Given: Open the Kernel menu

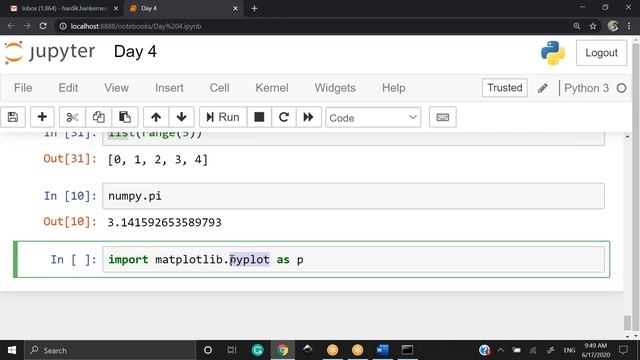Looking at the screenshot, I should coord(272,88).
